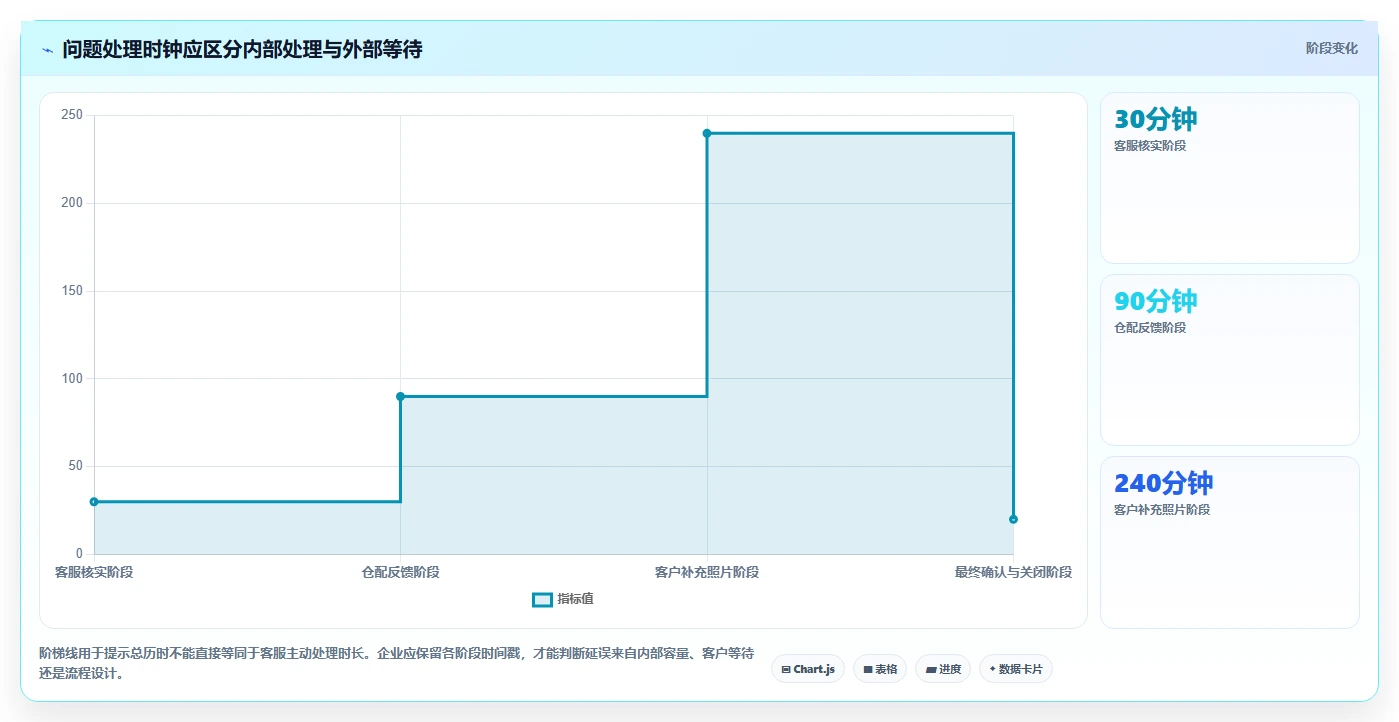Click the data point at 最终确认与关闭阶段
The image size is (1399, 722).
[1013, 519]
